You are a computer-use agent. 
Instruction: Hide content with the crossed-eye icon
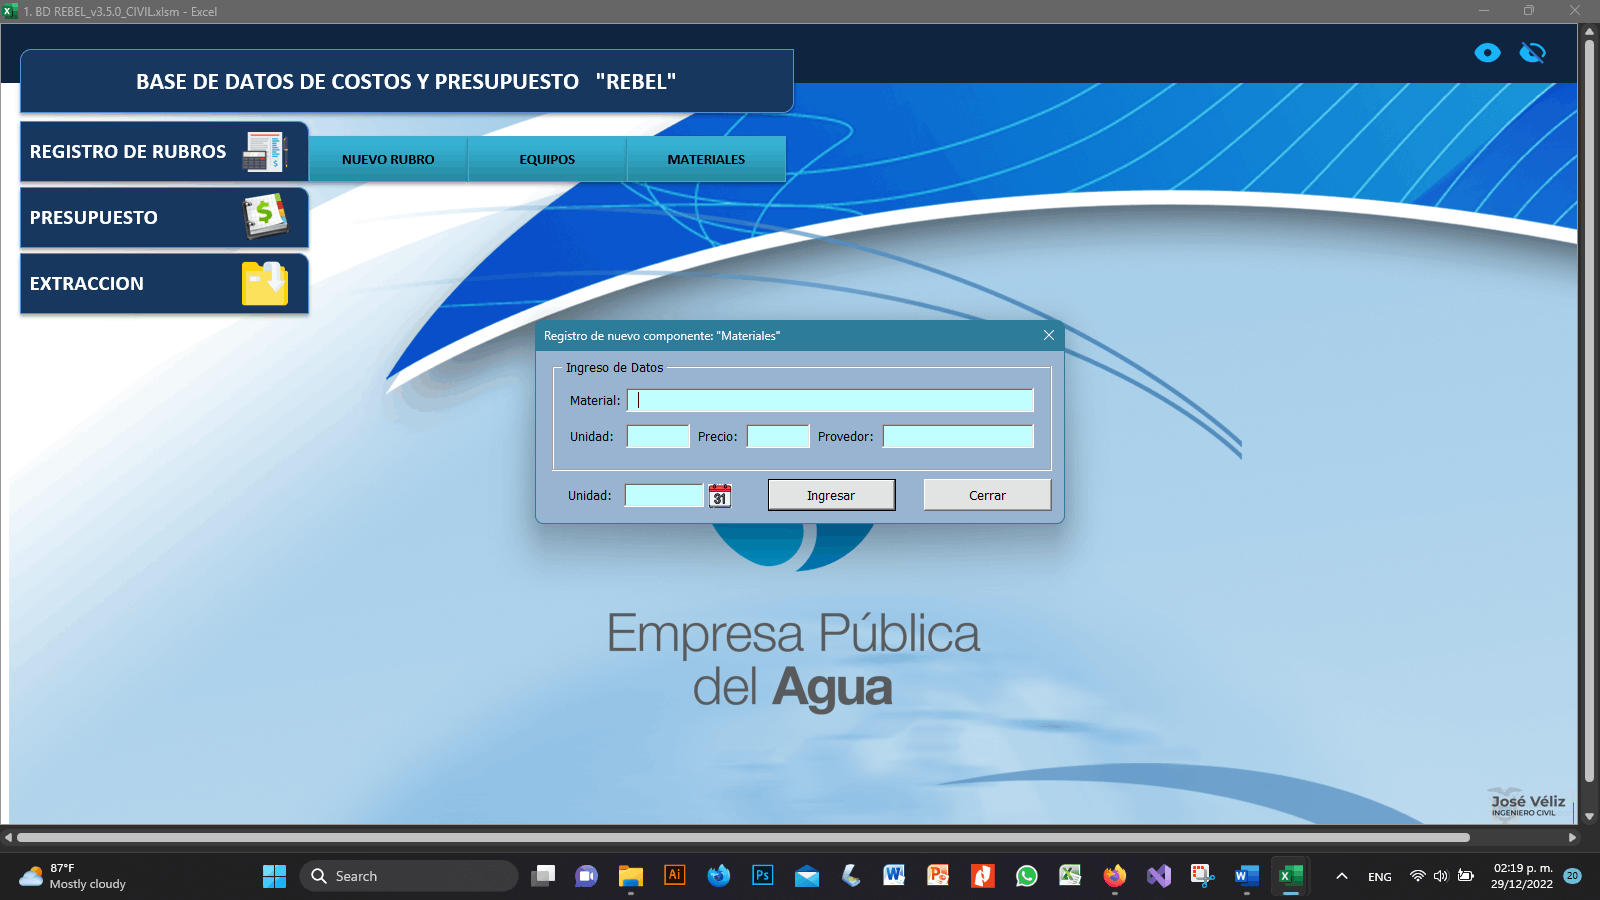click(1532, 53)
